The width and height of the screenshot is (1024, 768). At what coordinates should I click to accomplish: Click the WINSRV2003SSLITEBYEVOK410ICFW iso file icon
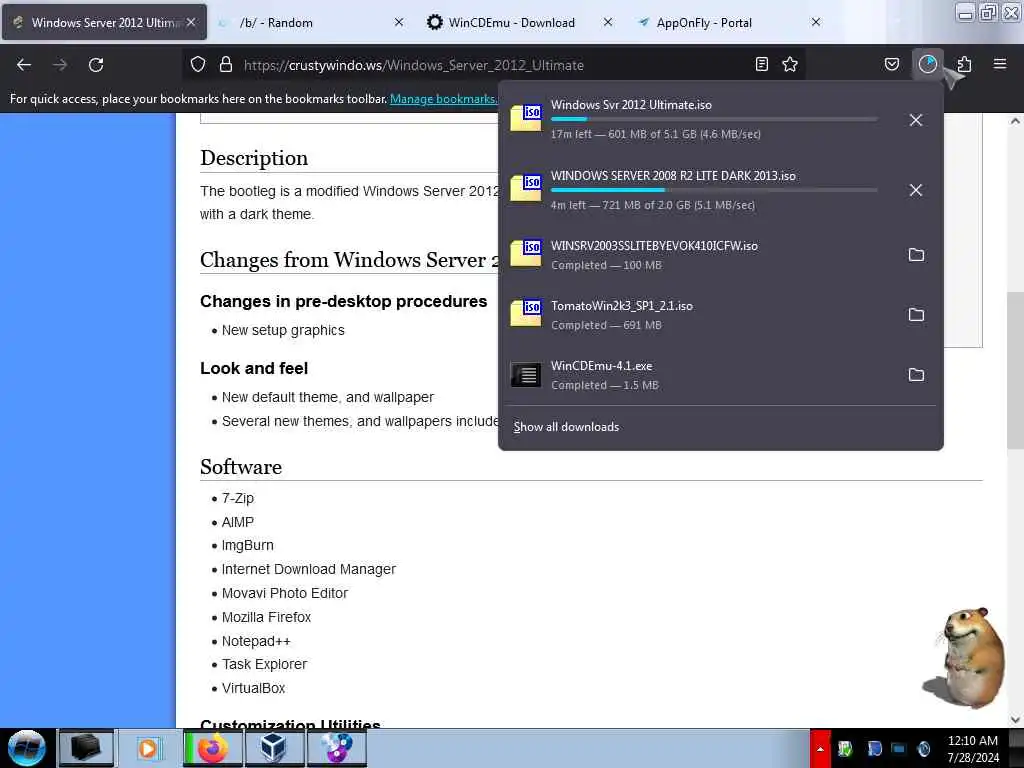point(526,253)
